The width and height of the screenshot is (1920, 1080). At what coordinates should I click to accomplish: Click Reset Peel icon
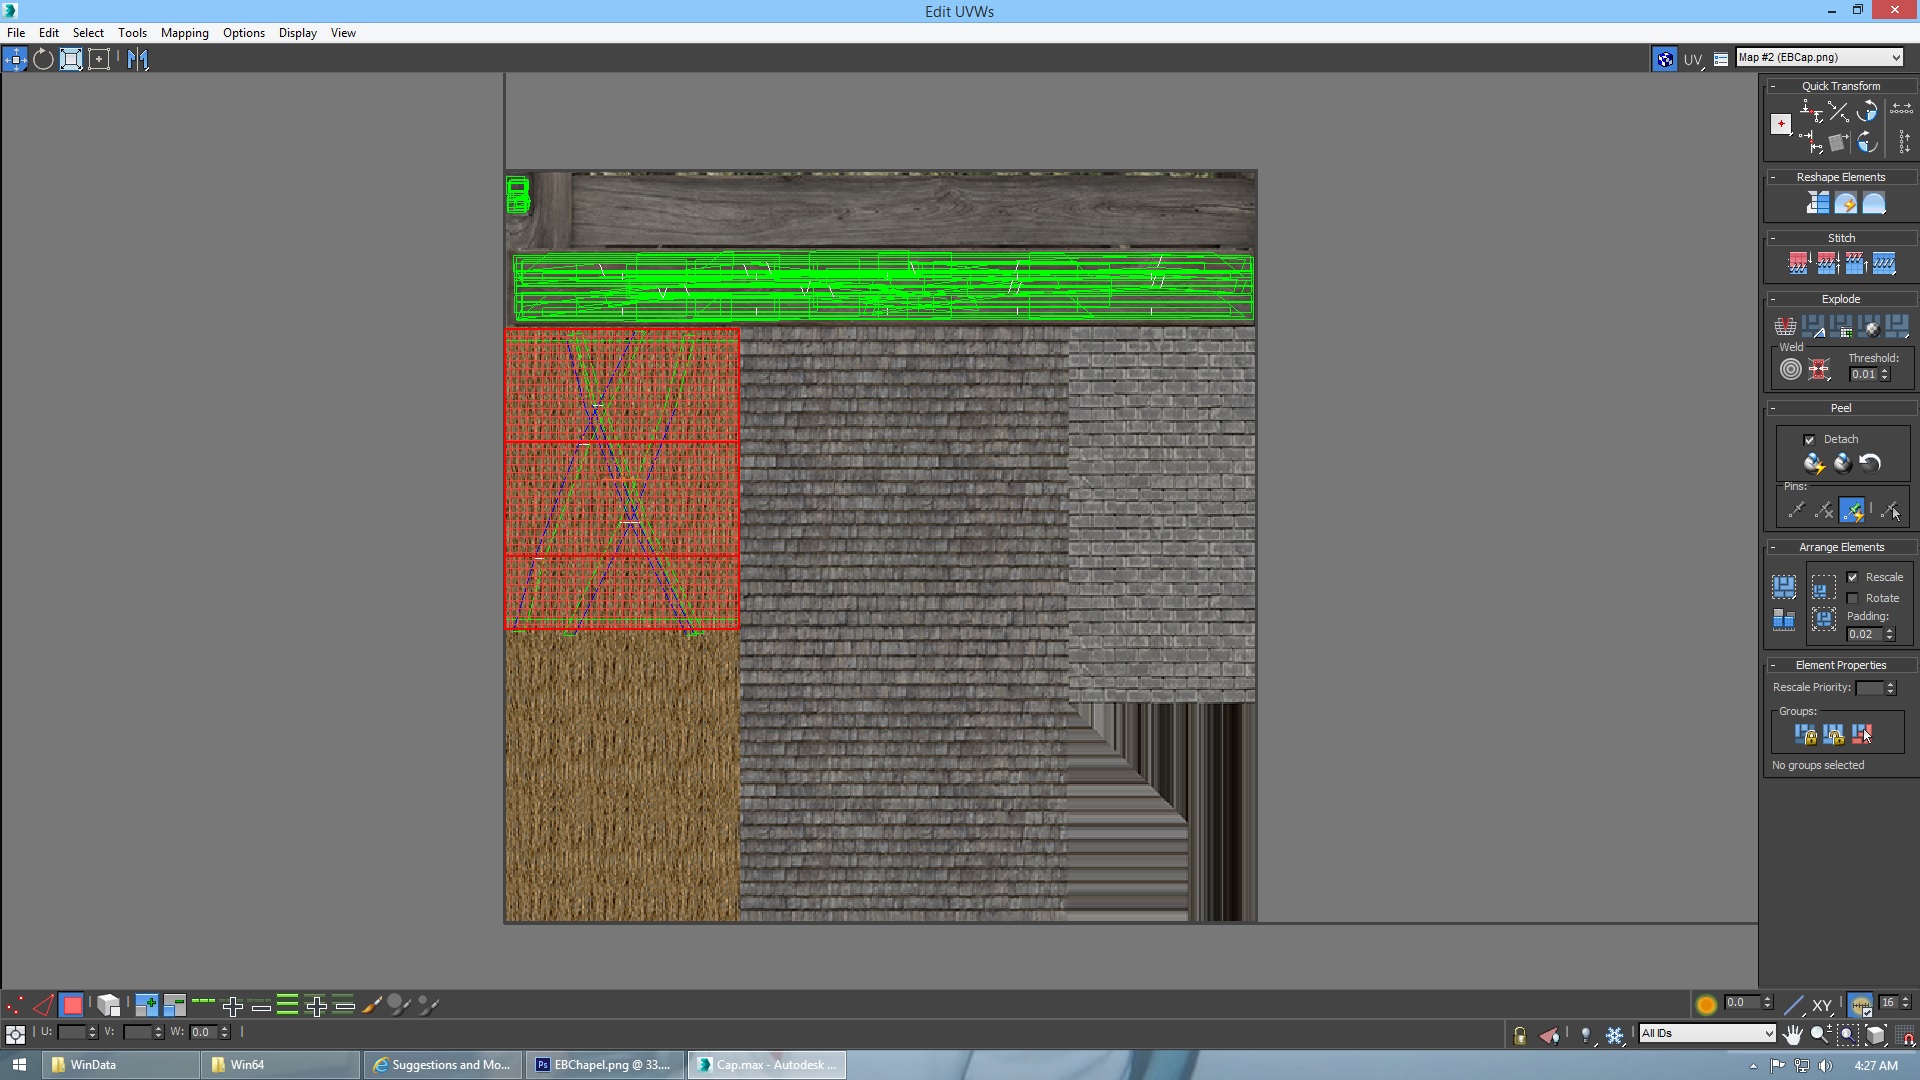tap(1870, 463)
